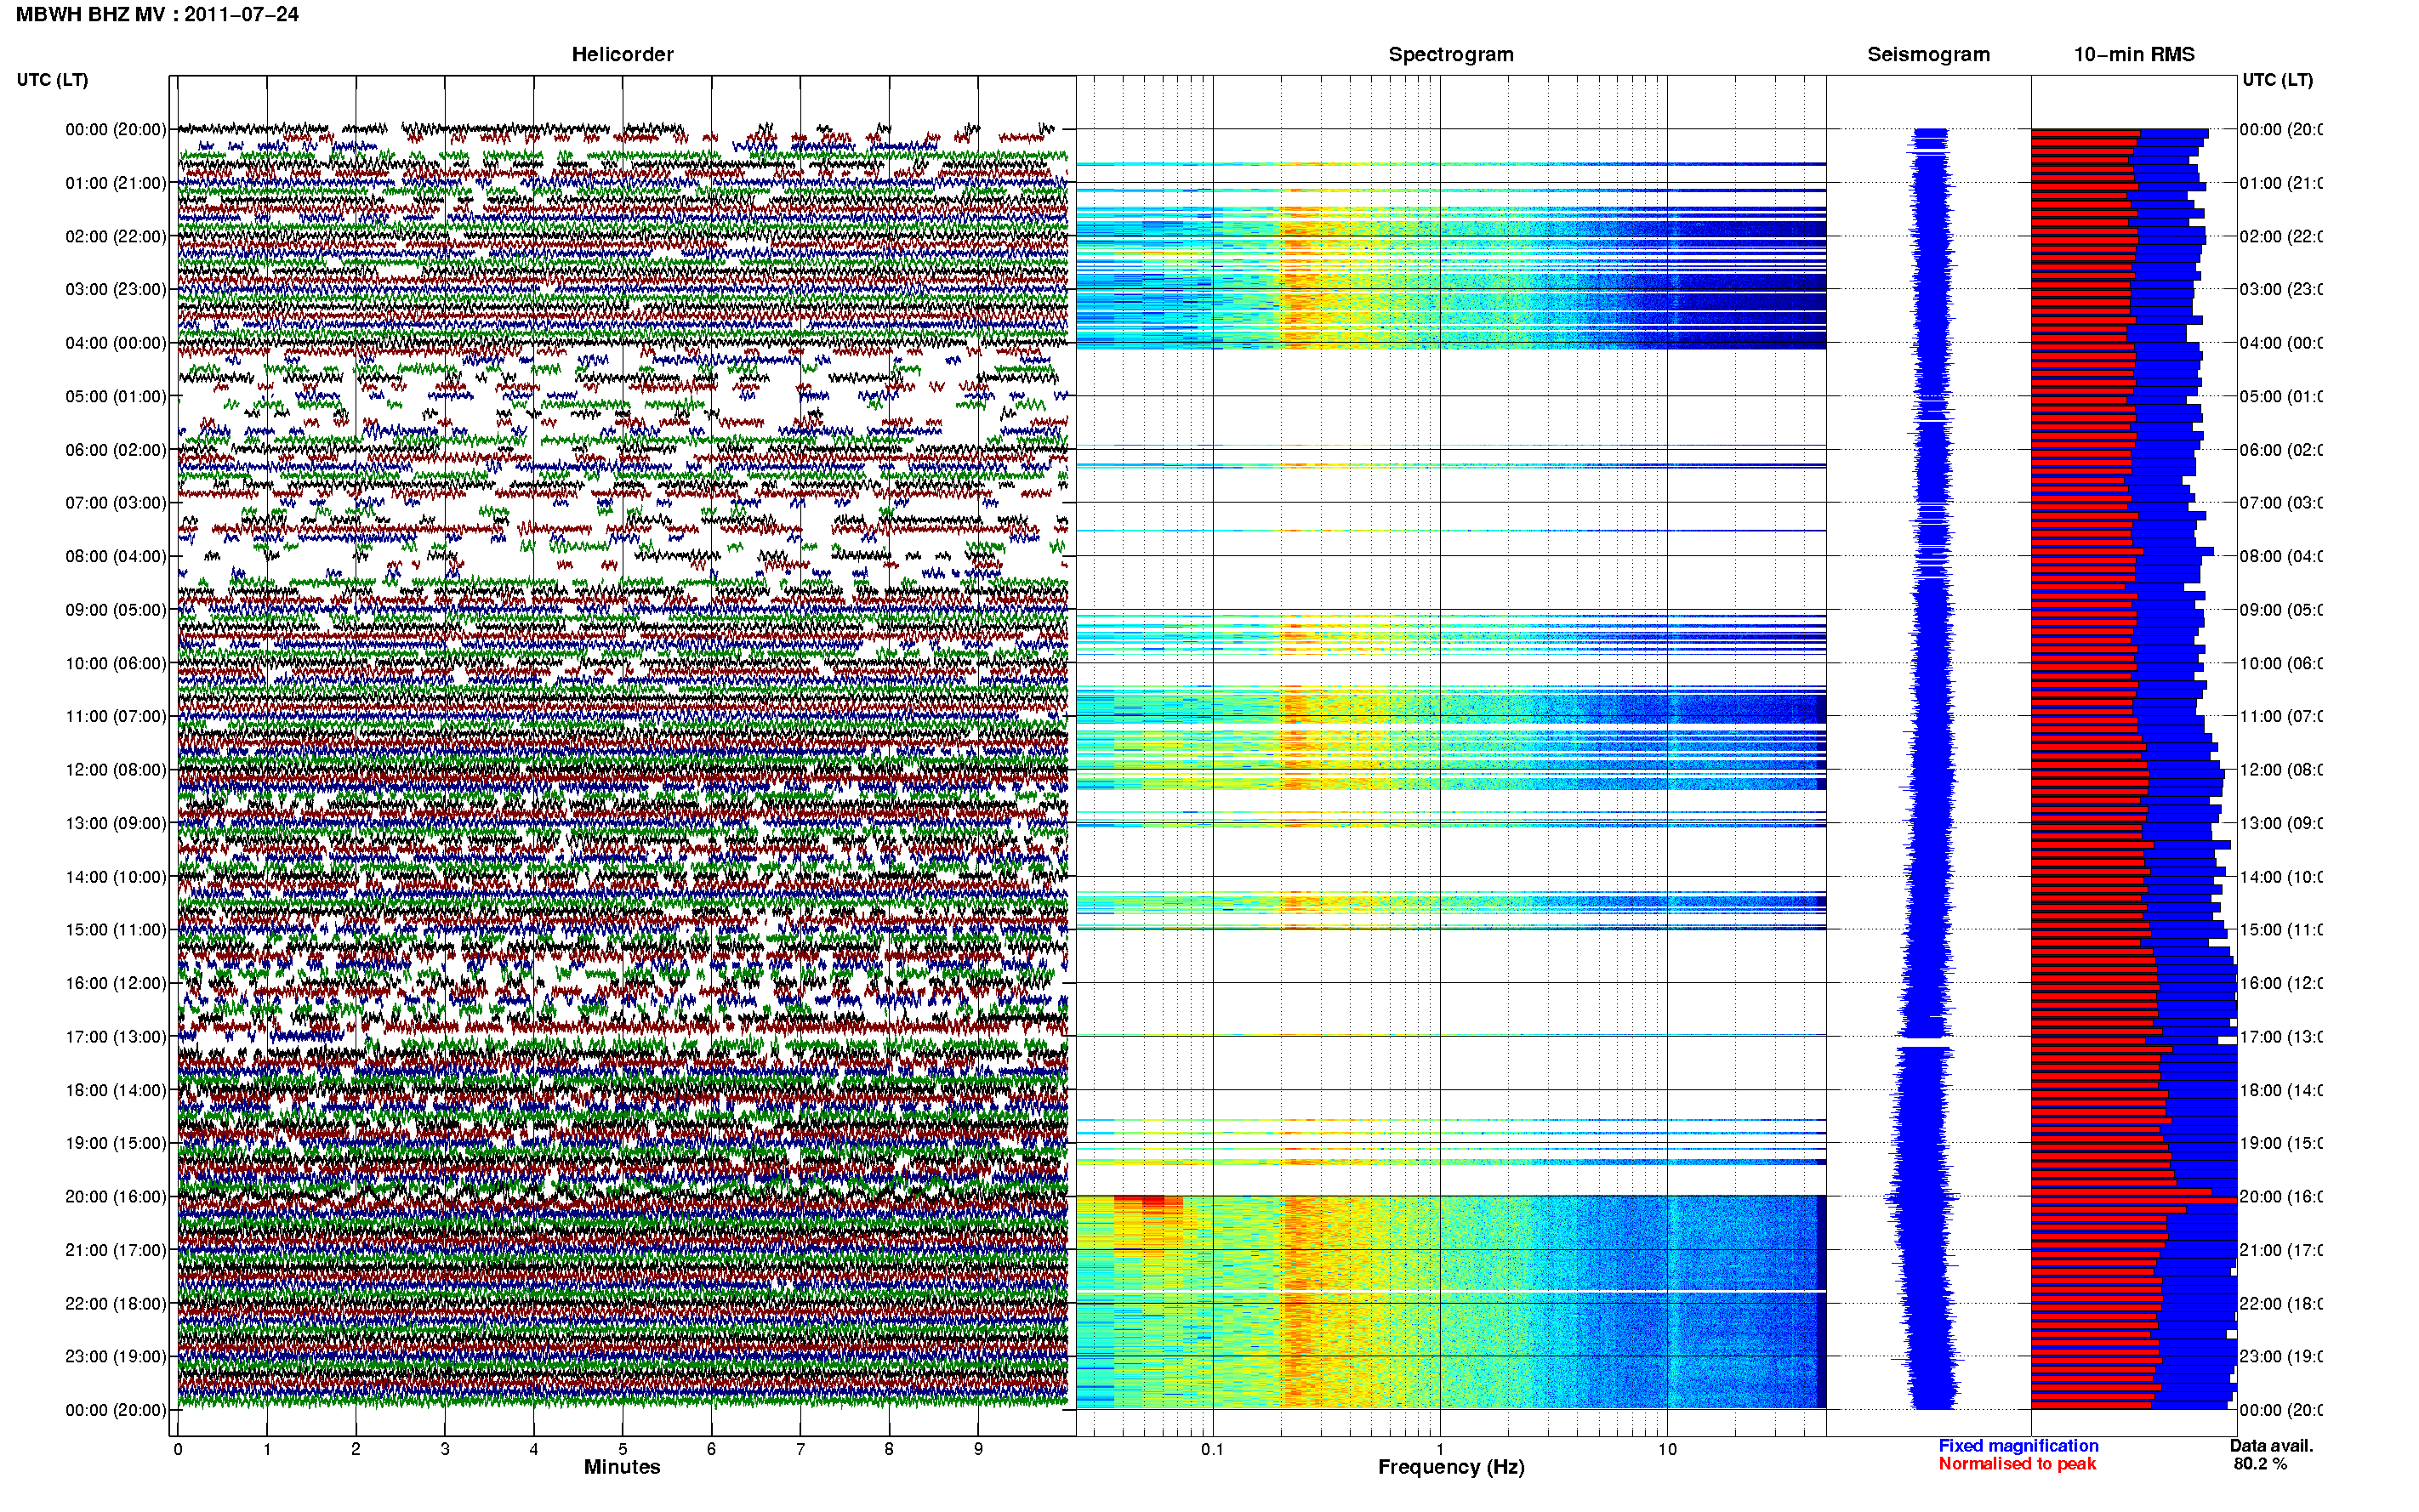This screenshot has width=2419, height=1512.
Task: Select the left time label '05:00 (01:00)'
Action: (116, 396)
